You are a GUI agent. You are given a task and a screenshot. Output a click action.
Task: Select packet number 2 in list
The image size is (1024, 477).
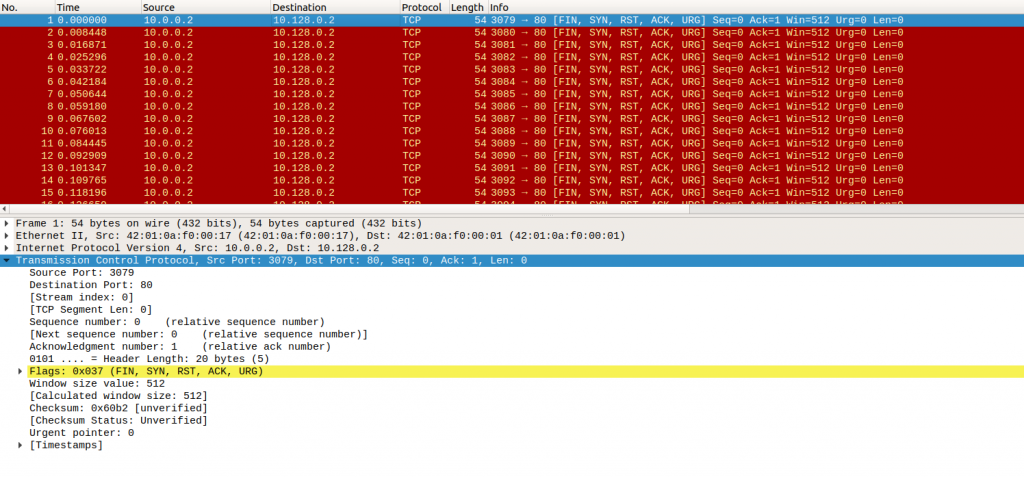(300, 32)
